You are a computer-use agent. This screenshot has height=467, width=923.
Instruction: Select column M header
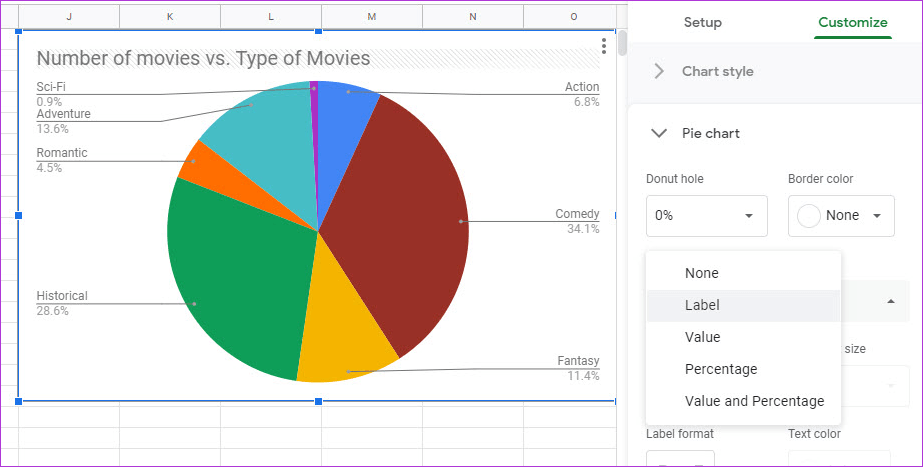(x=372, y=17)
